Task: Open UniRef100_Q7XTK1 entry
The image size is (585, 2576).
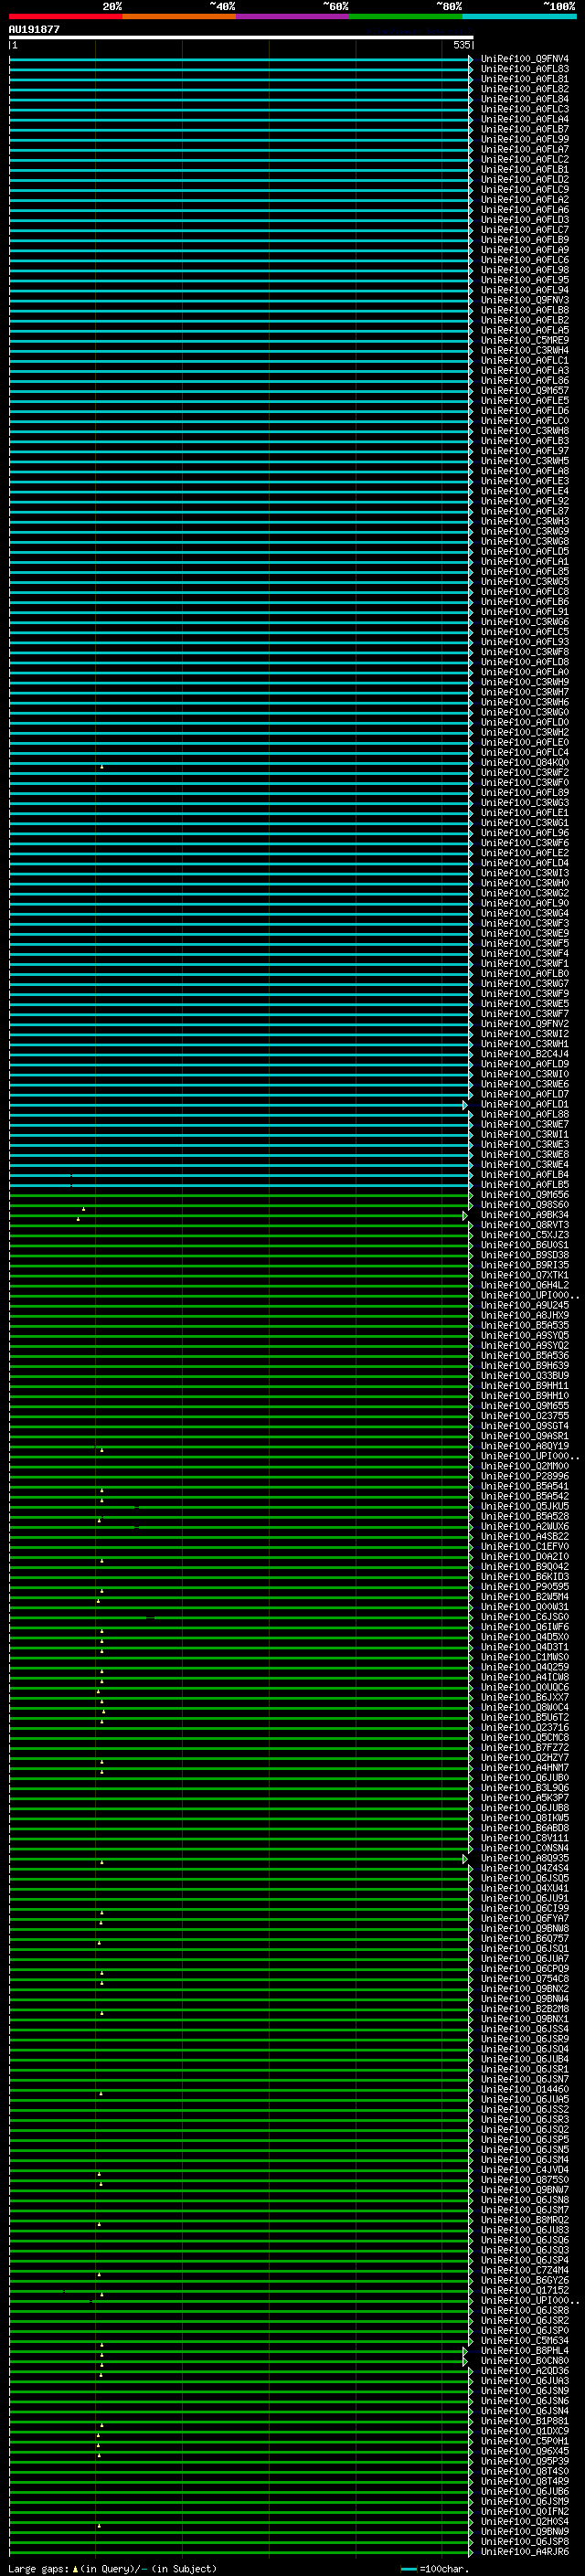Action: click(524, 1276)
